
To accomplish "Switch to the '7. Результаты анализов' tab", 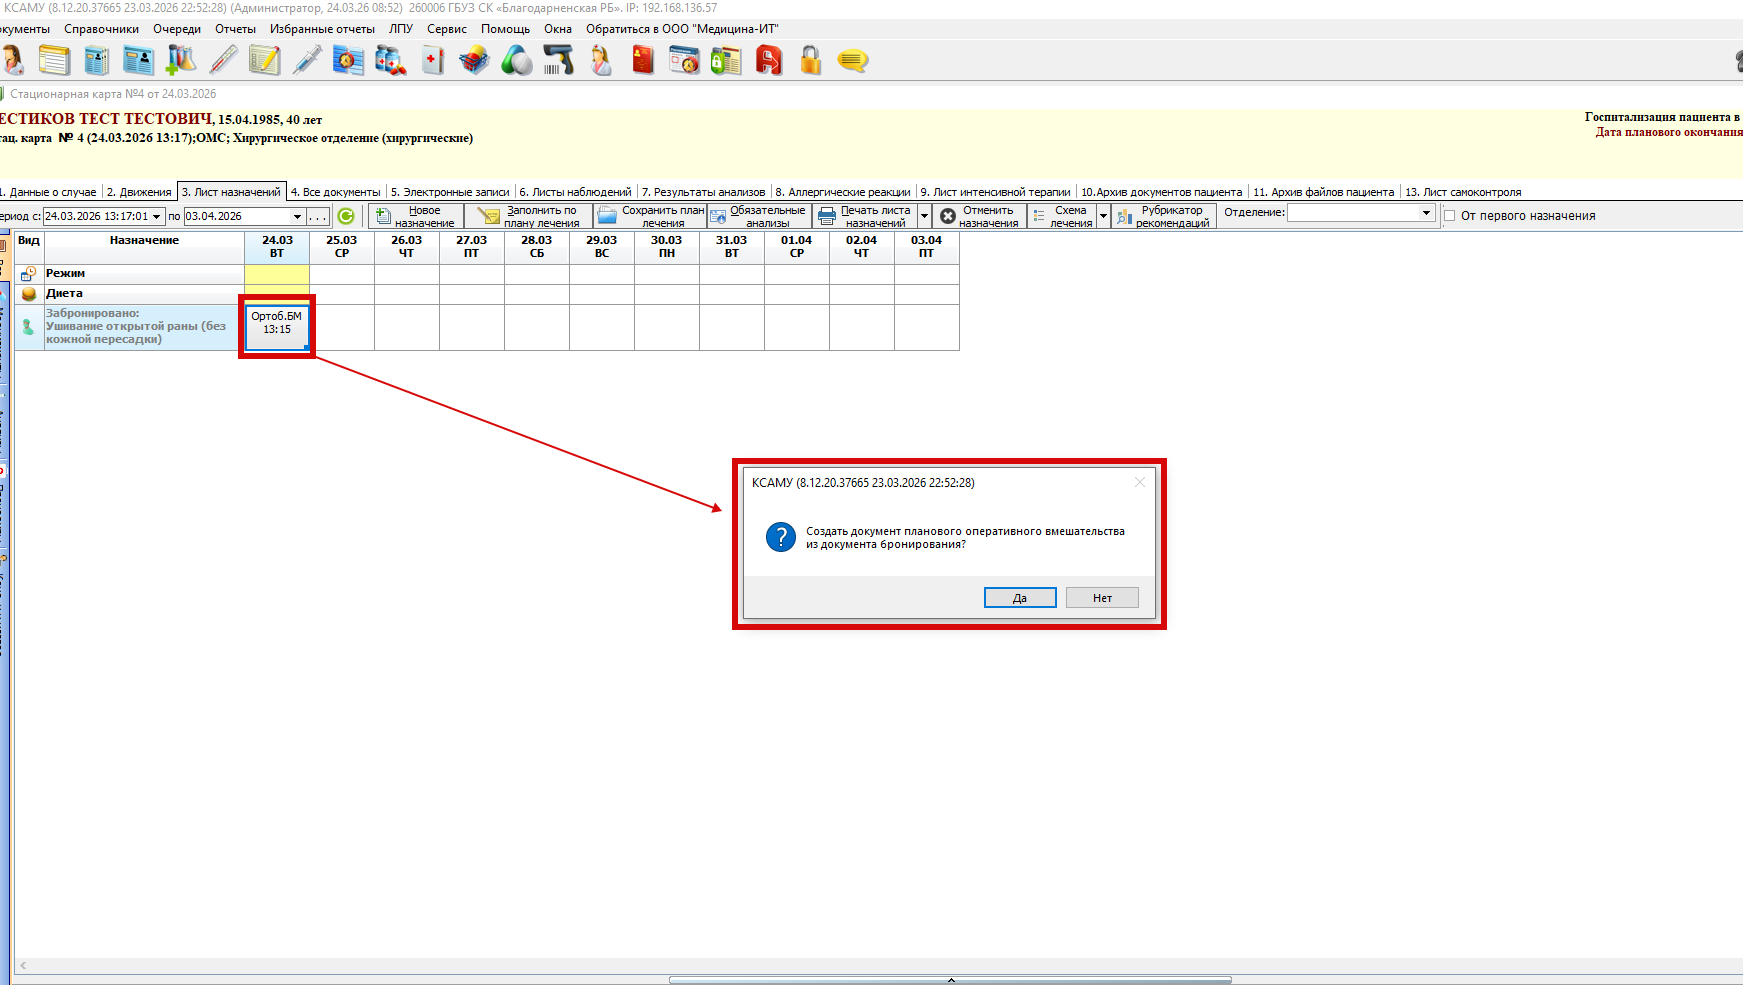I will coord(703,192).
